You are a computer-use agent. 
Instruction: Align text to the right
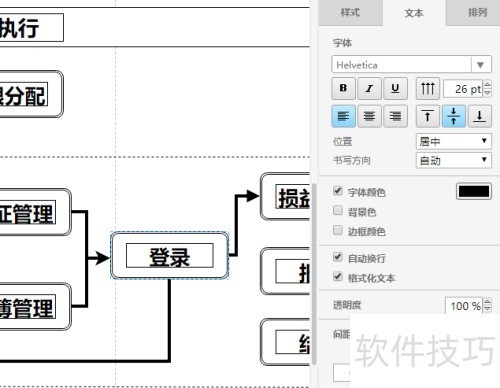click(395, 116)
